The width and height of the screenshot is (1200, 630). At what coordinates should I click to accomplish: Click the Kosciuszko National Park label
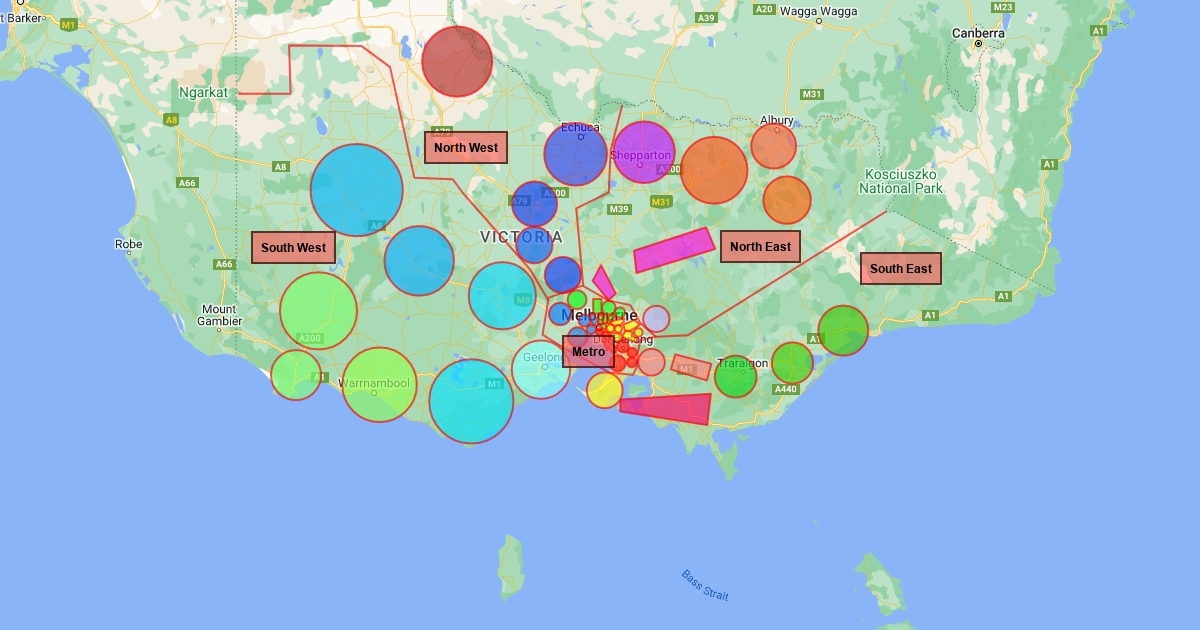pos(900,181)
